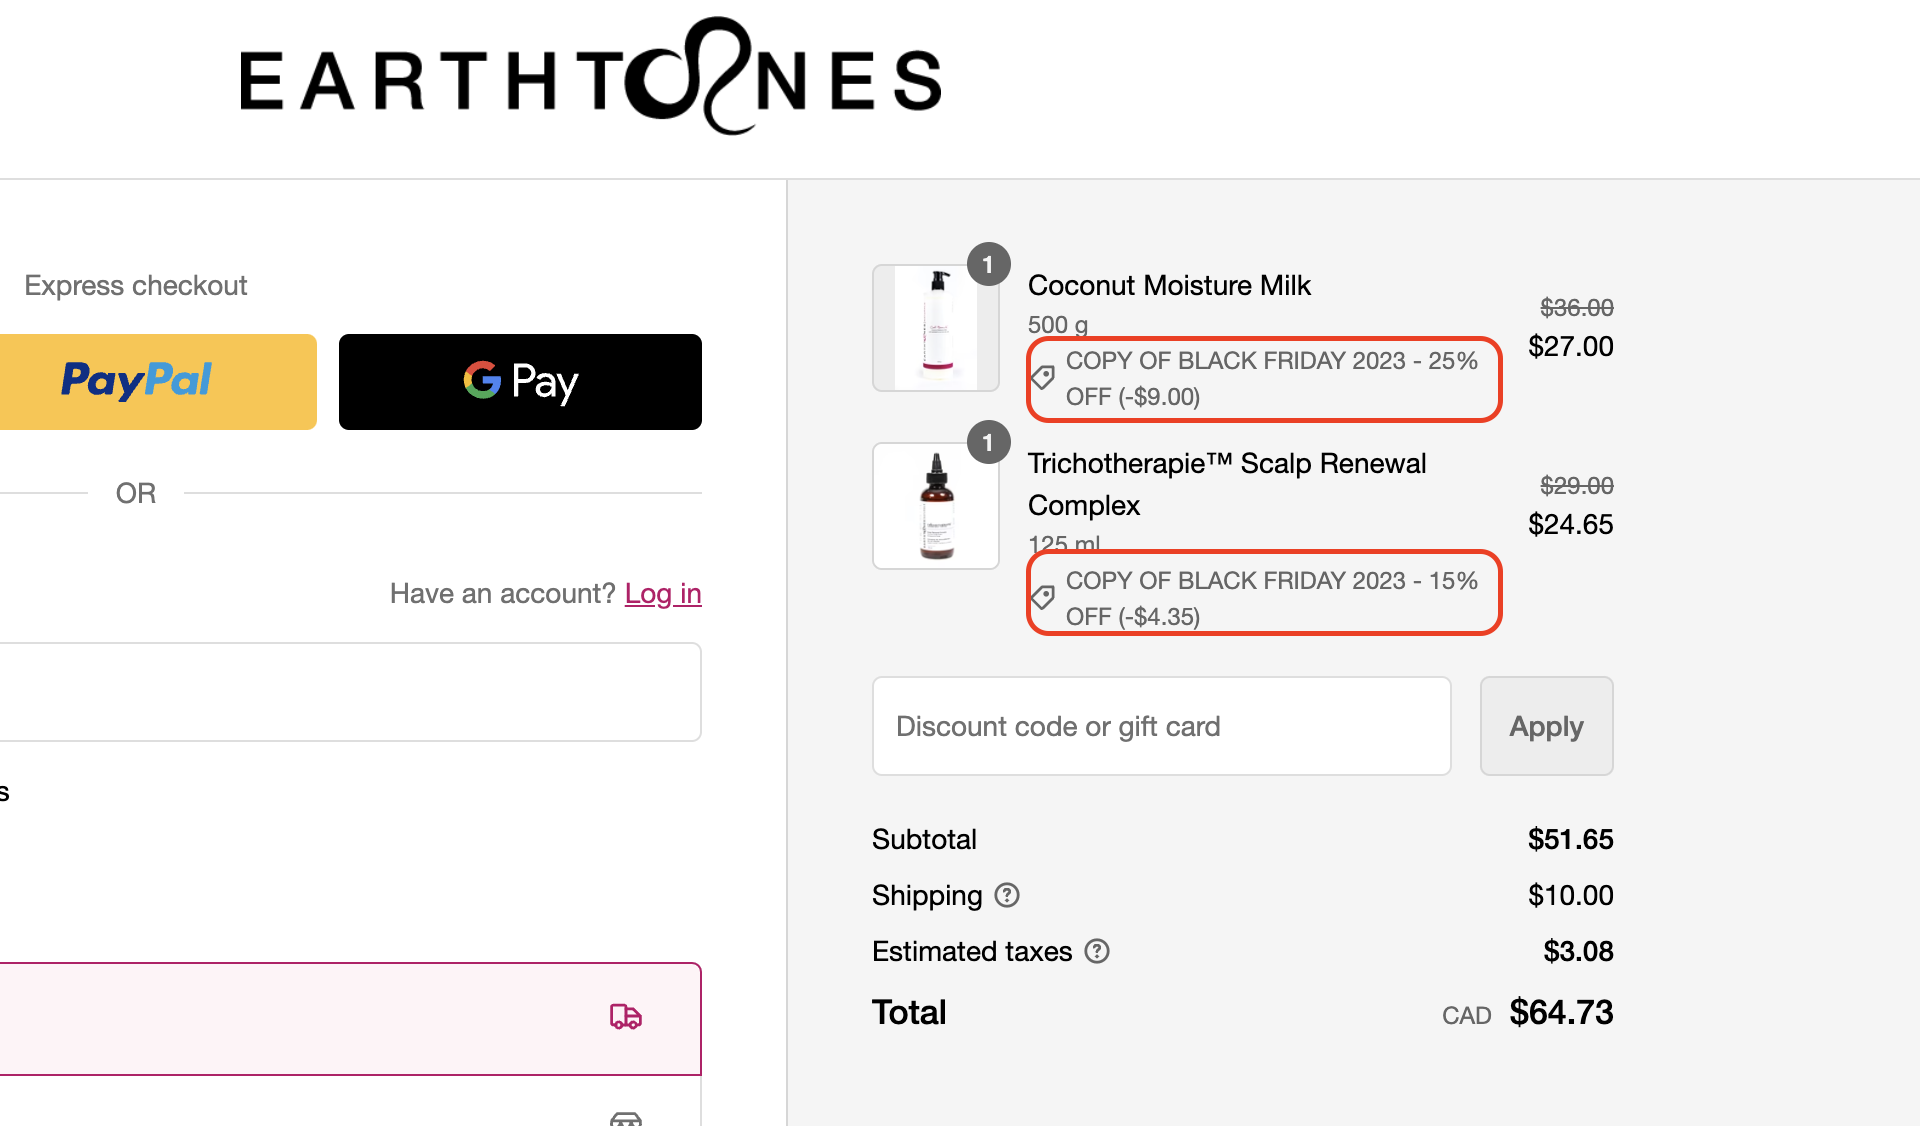
Task: Focus the Discount code or gift card field
Action: pyautogui.click(x=1161, y=726)
